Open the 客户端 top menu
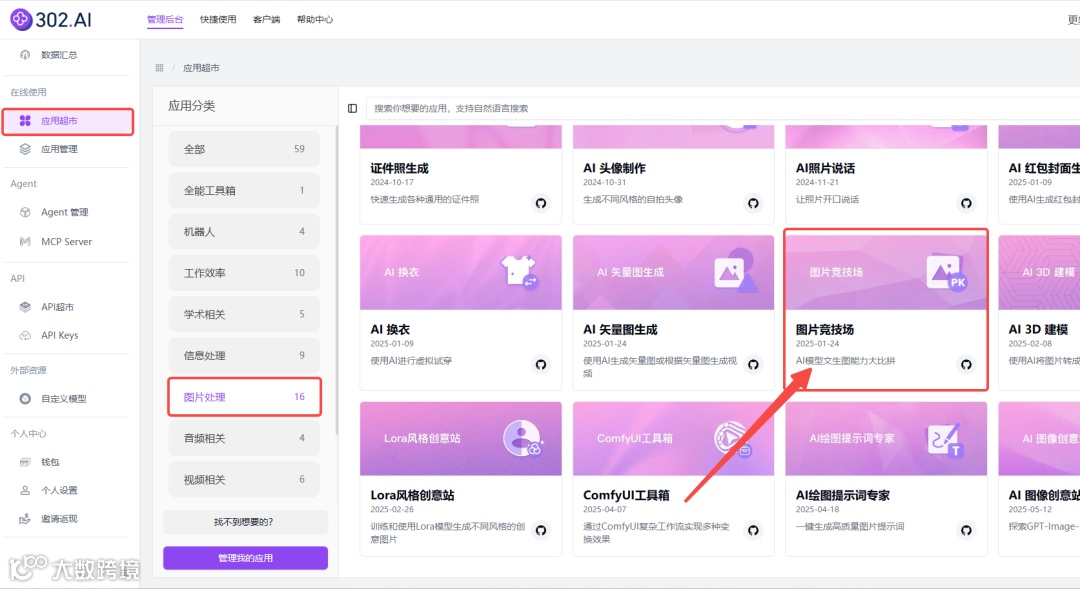Viewport: 1080px width, 589px height. click(x=266, y=19)
